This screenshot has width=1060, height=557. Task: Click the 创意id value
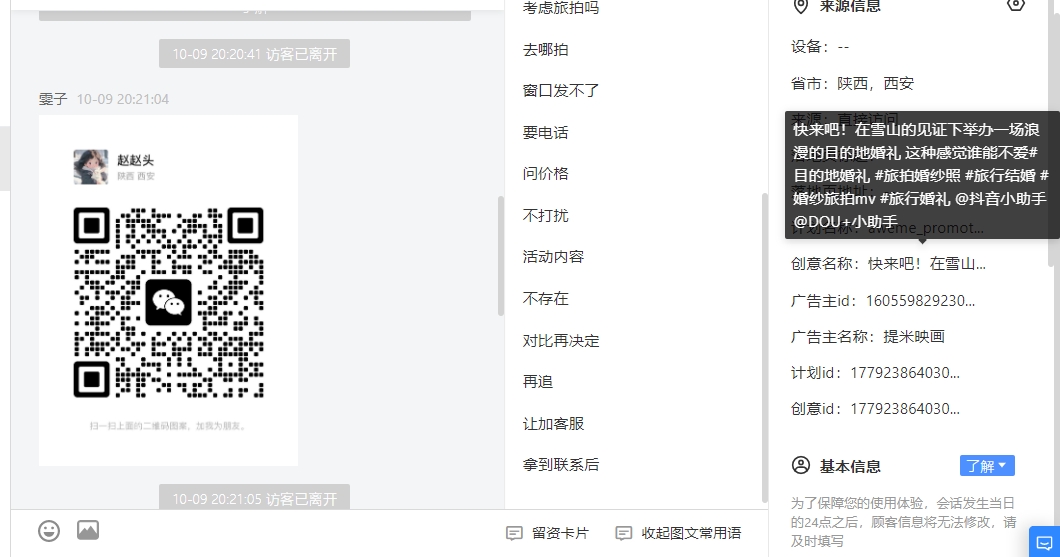tap(905, 409)
